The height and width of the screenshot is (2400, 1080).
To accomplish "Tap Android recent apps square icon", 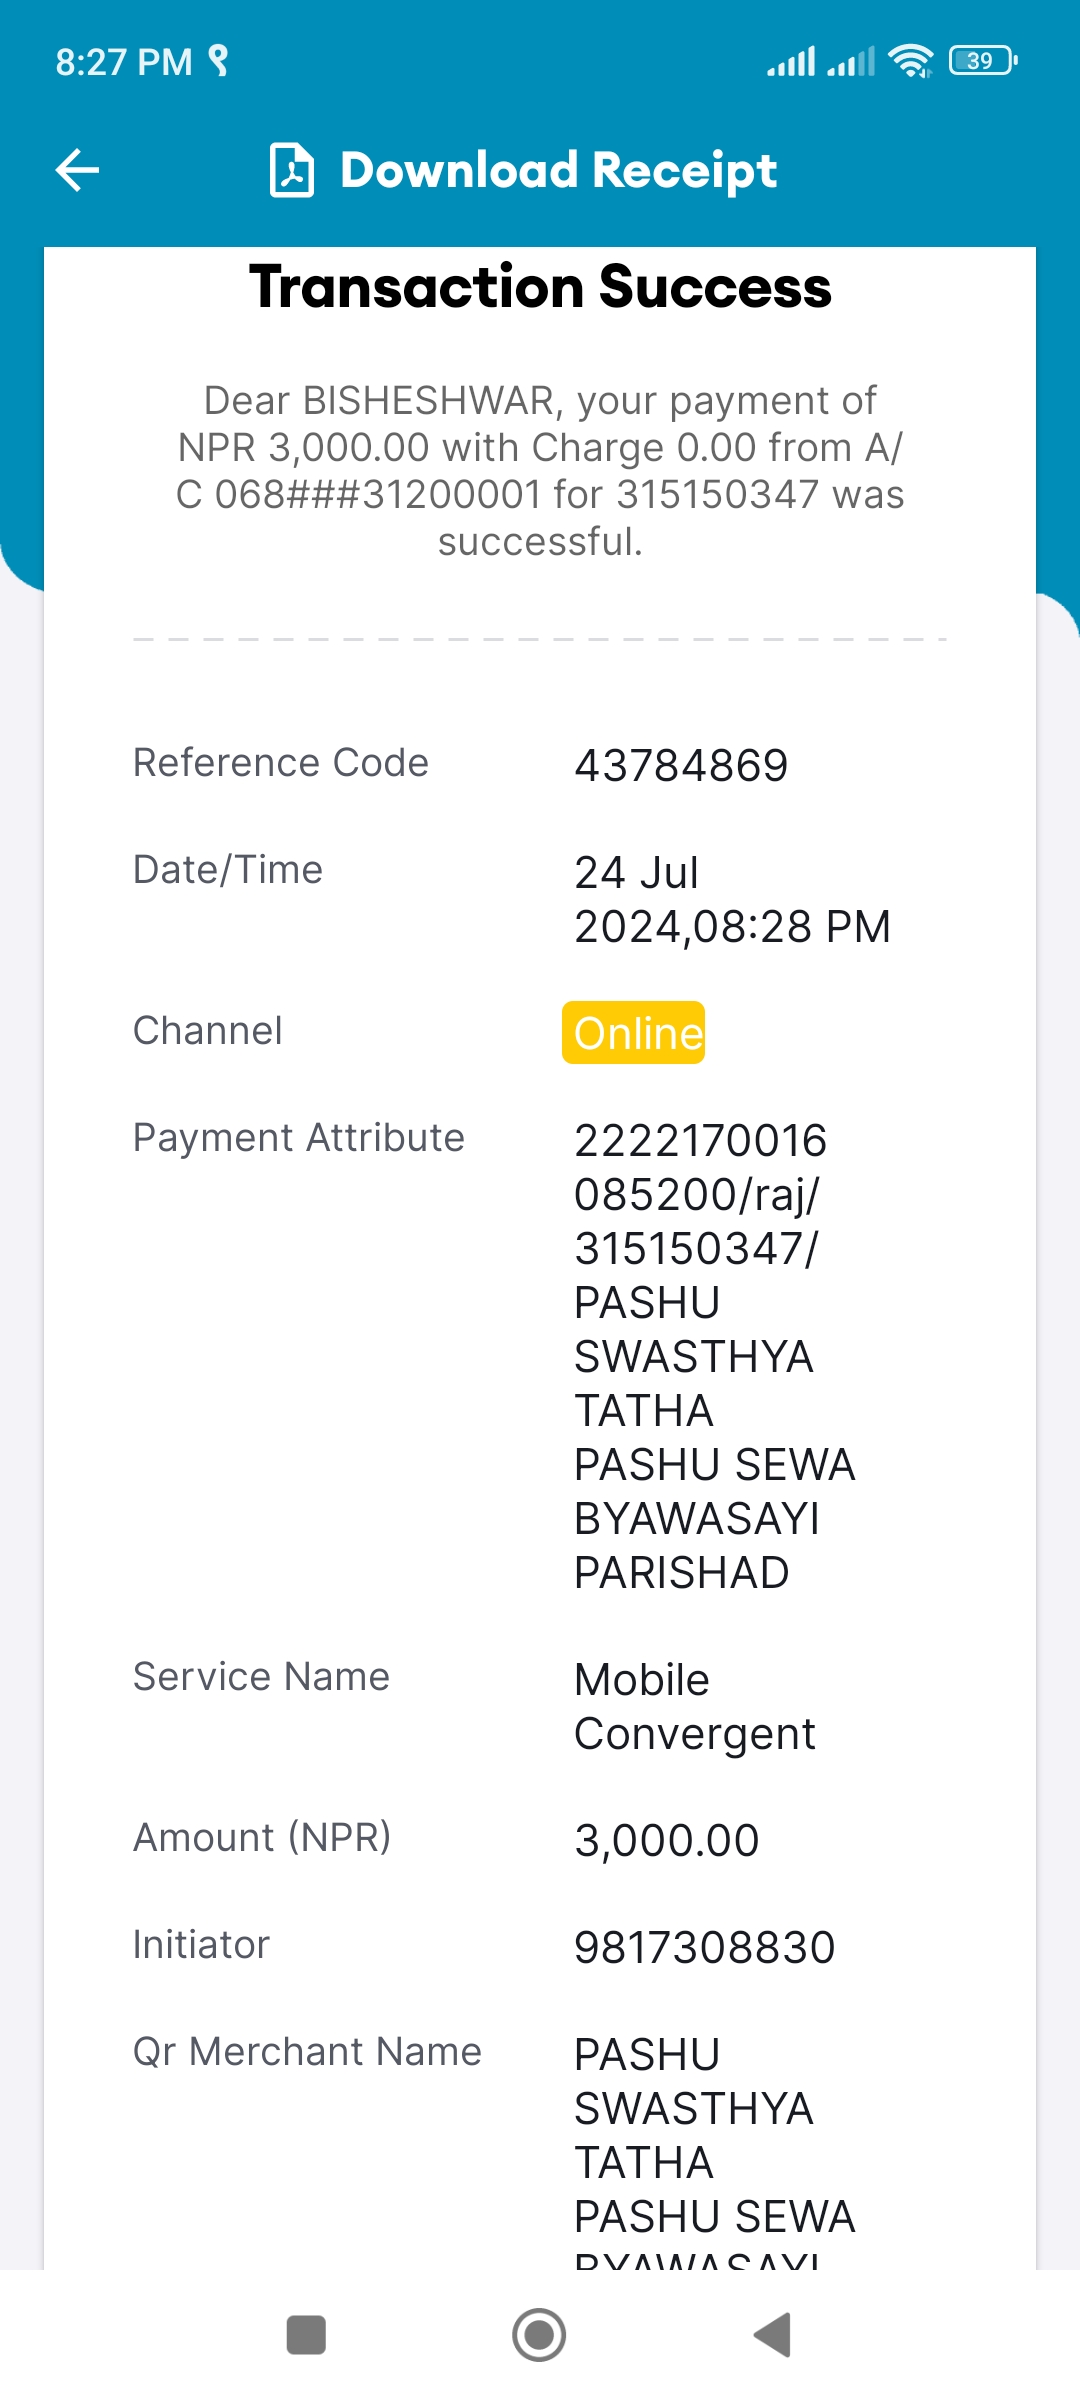I will coord(306,2335).
